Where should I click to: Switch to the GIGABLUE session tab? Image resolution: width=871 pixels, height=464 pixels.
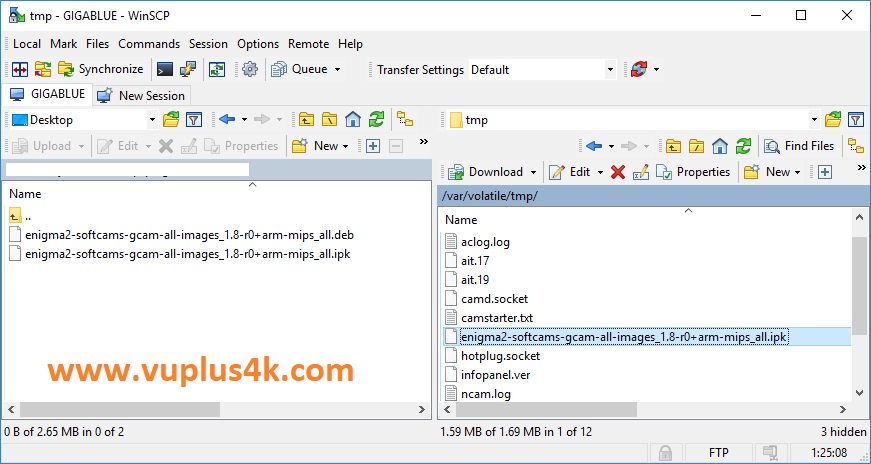pos(48,94)
